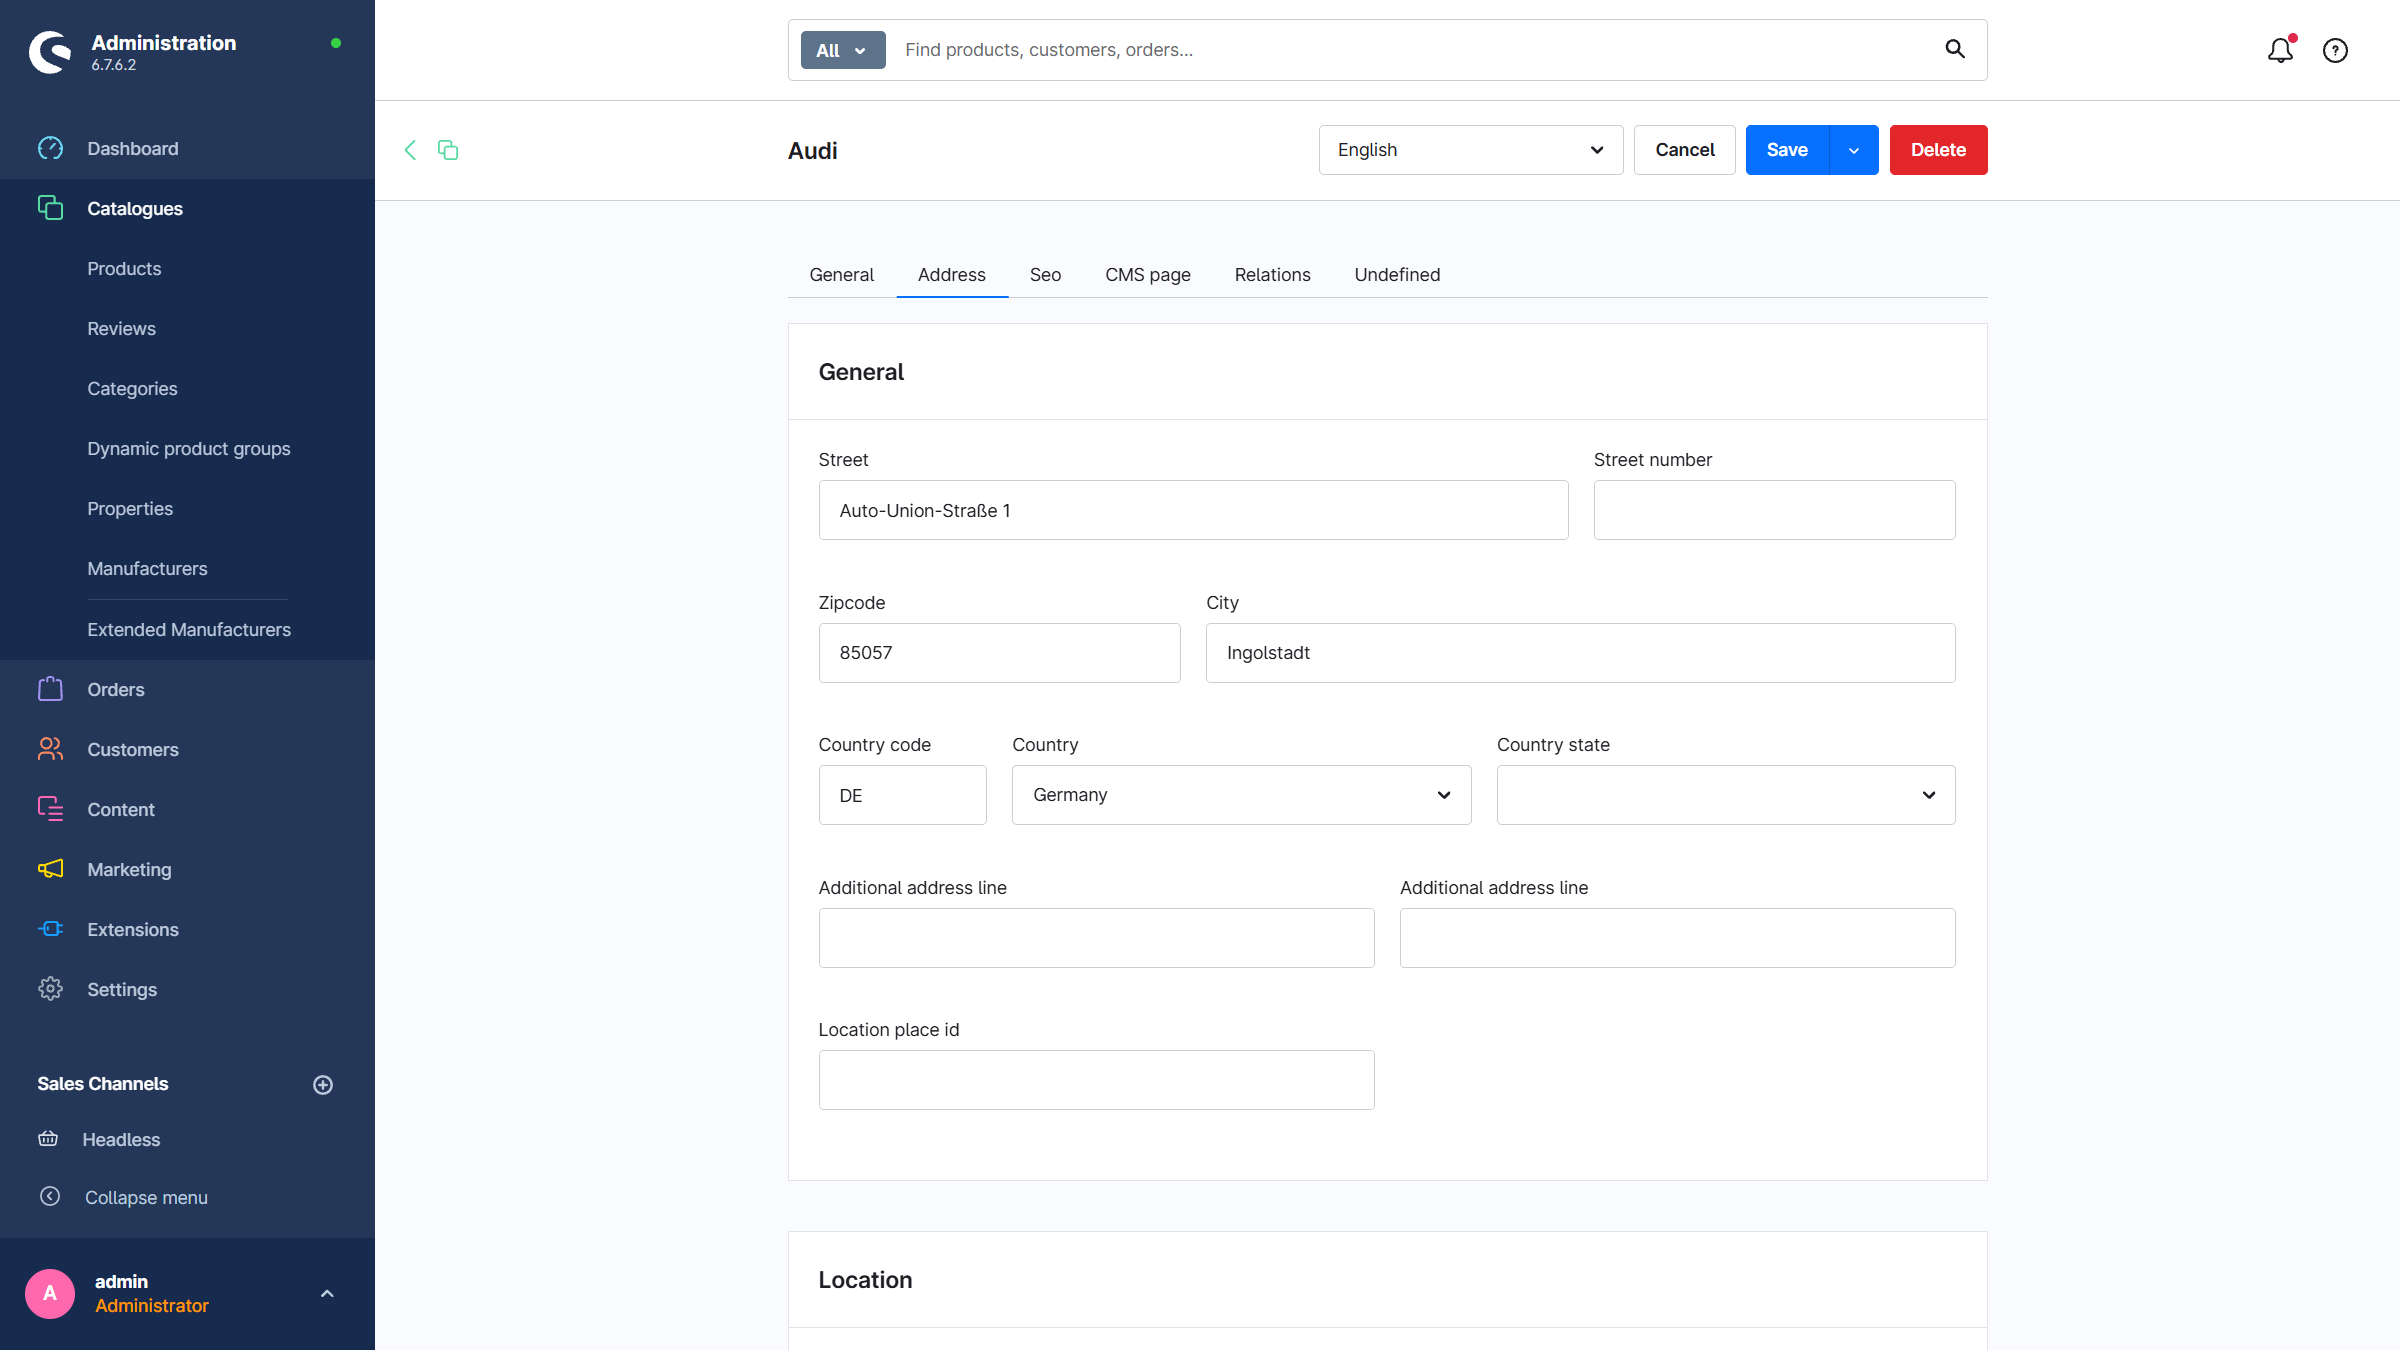Collapse the sidebar menu
The height and width of the screenshot is (1350, 2400).
pyautogui.click(x=146, y=1198)
